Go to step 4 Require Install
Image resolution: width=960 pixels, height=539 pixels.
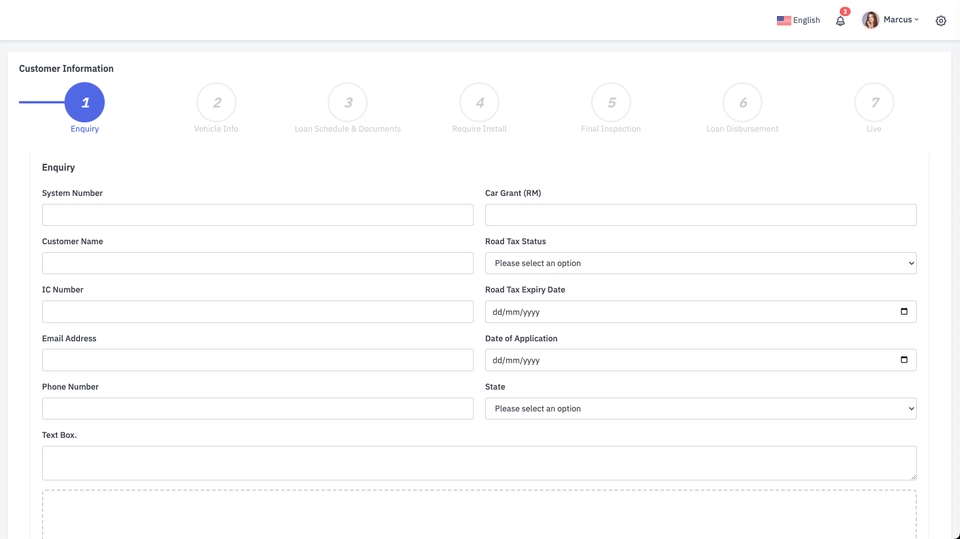479,102
